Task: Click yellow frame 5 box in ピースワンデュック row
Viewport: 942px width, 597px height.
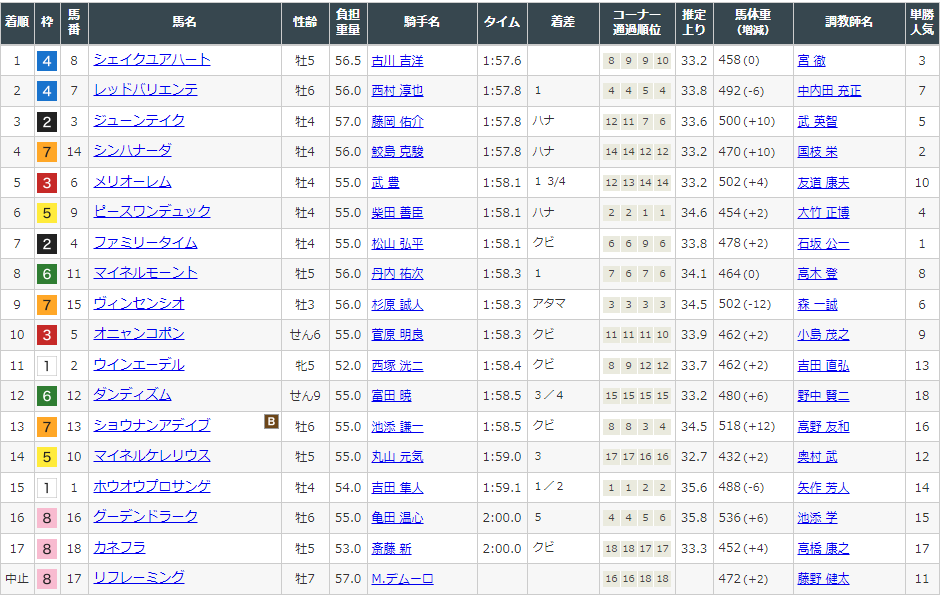Action: 46,213
